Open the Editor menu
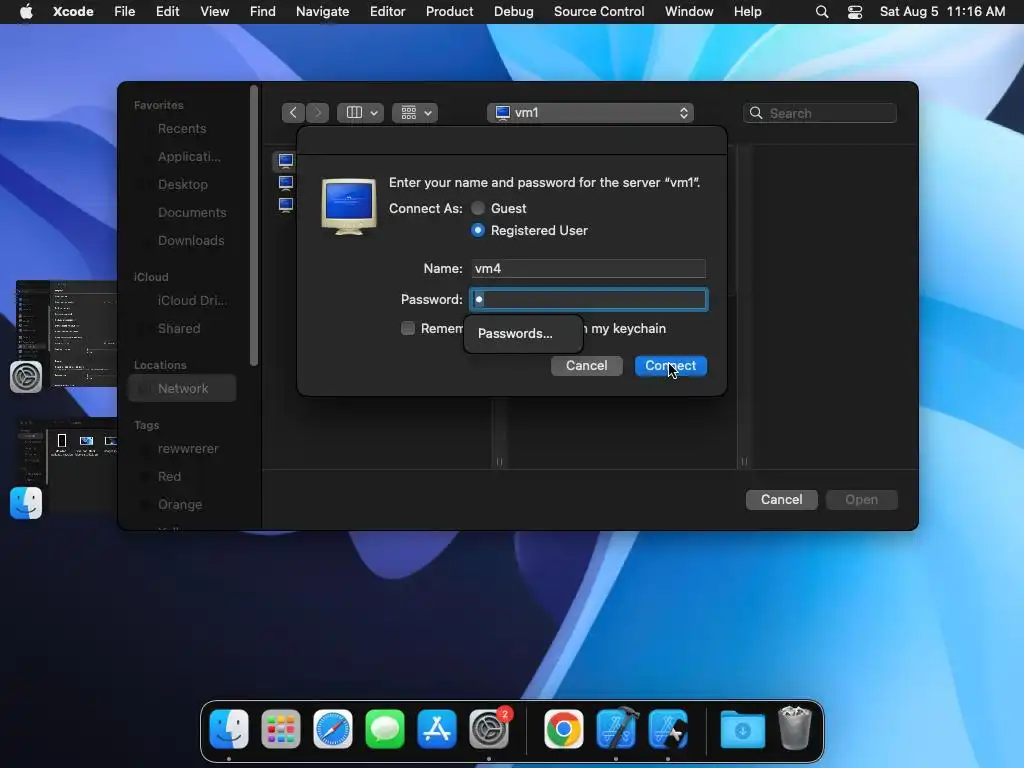Image resolution: width=1024 pixels, height=768 pixels. pyautogui.click(x=387, y=12)
